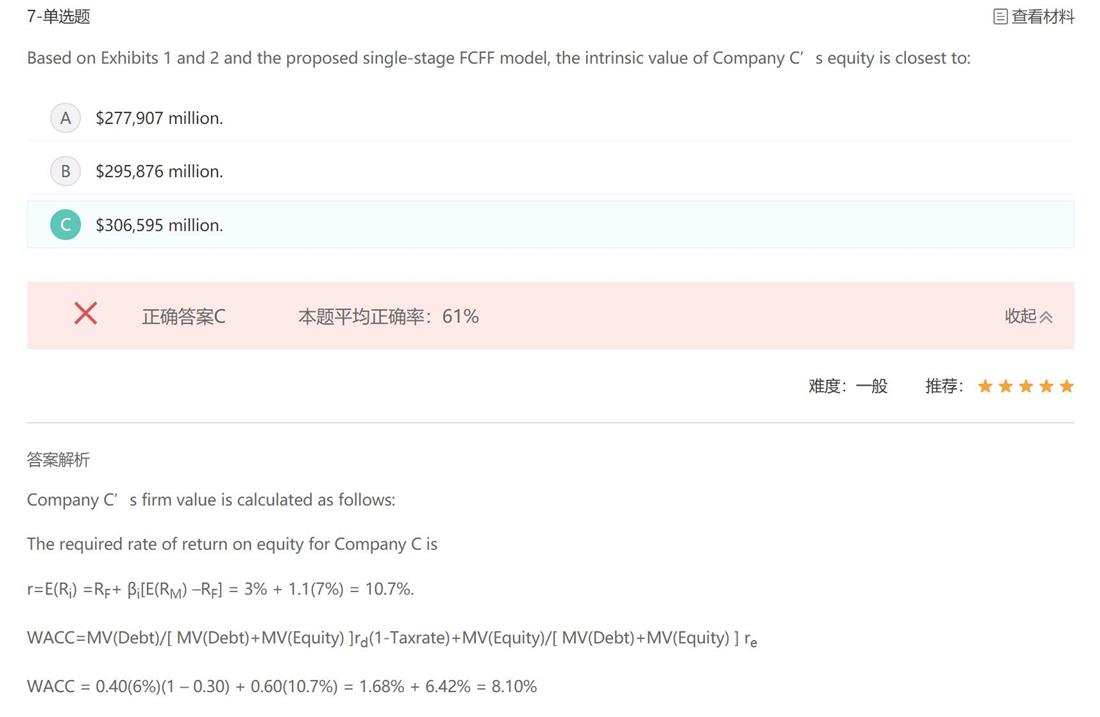Image resolution: width=1100 pixels, height=717 pixels.
Task: Click the second recommendation star
Action: pyautogui.click(x=1005, y=386)
